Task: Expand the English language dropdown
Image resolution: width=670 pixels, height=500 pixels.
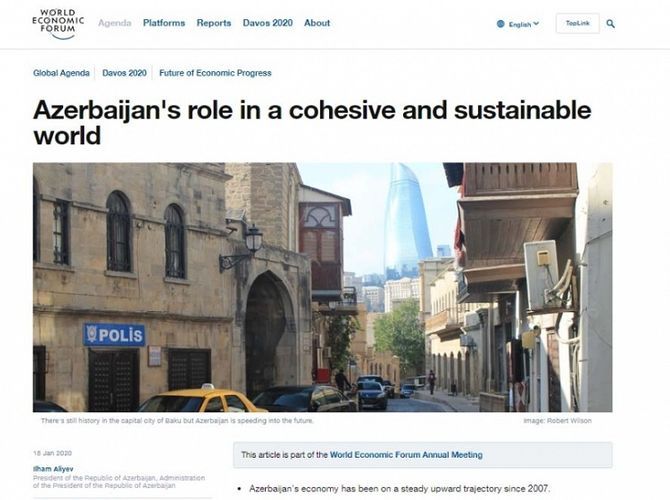Action: coord(524,24)
